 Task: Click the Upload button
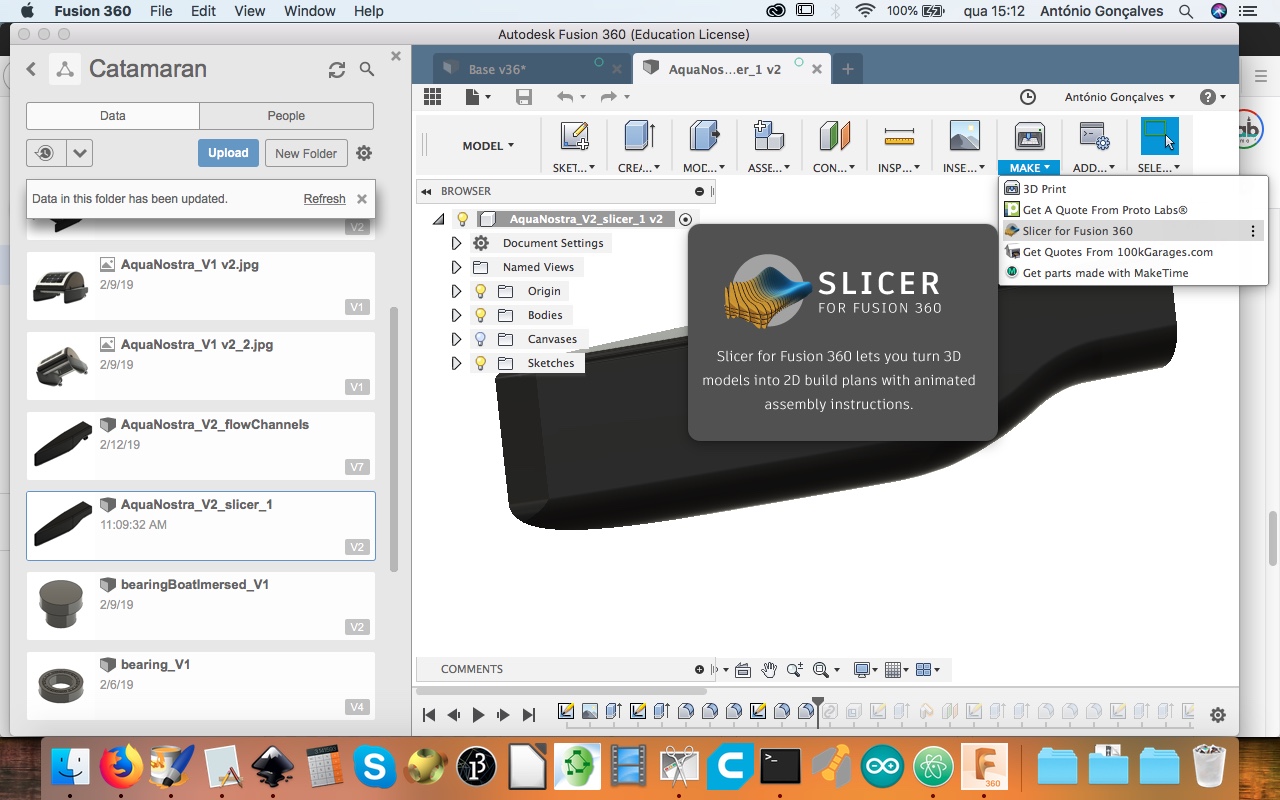pyautogui.click(x=228, y=153)
